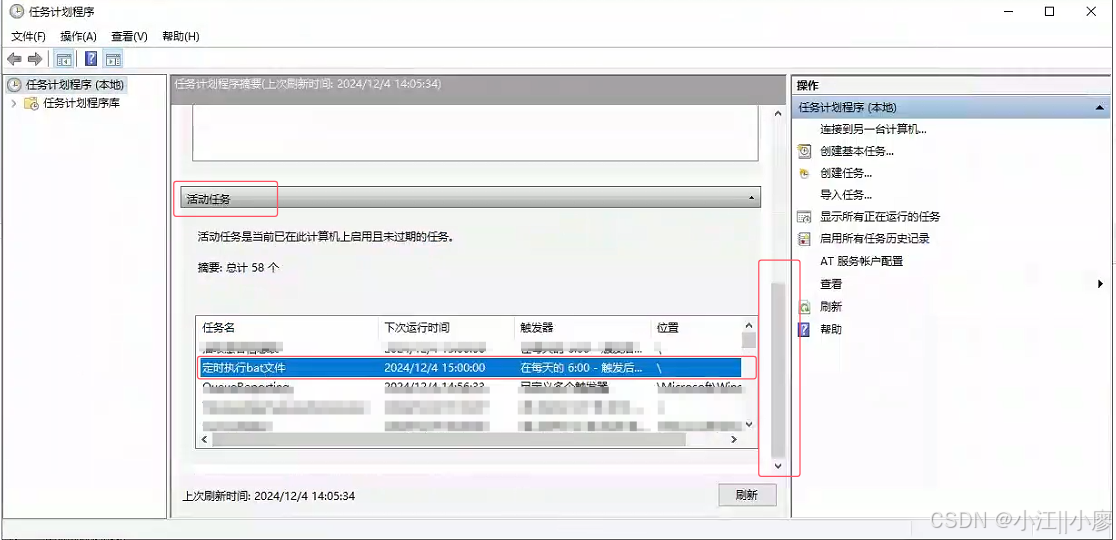The height and width of the screenshot is (540, 1116).
Task: Toggle the action pane toolbar icon
Action: [x=113, y=58]
